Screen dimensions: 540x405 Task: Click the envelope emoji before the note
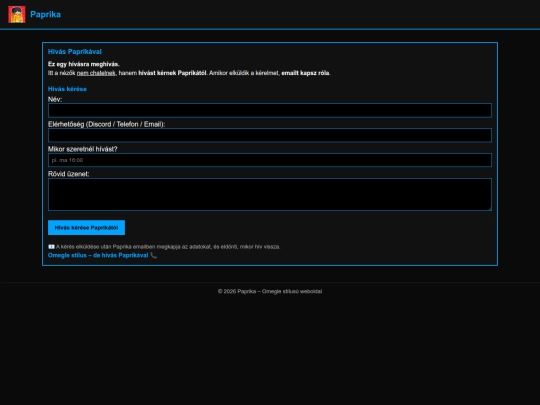51,247
